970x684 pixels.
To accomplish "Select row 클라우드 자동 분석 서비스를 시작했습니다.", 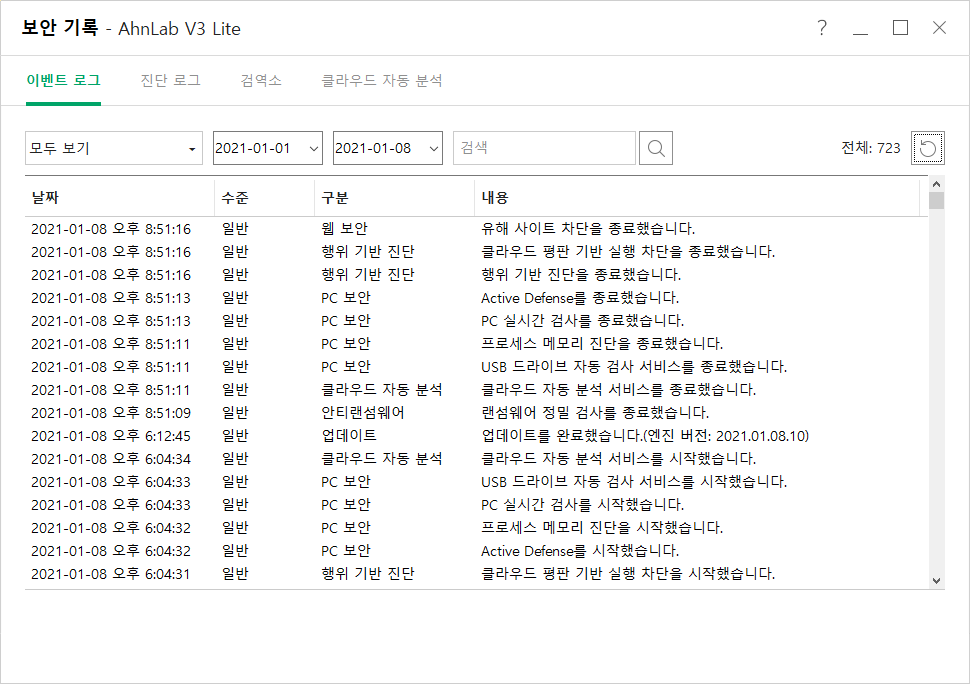I will click(x=476, y=459).
